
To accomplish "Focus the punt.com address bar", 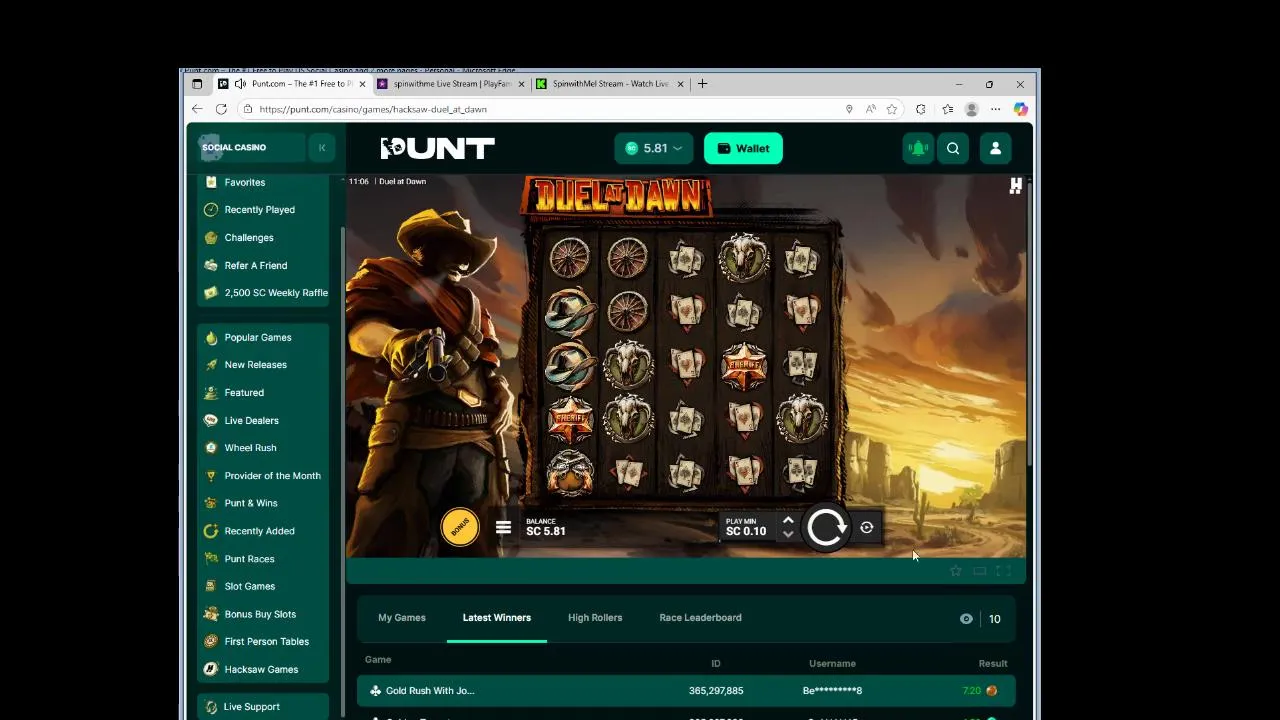I will (540, 109).
